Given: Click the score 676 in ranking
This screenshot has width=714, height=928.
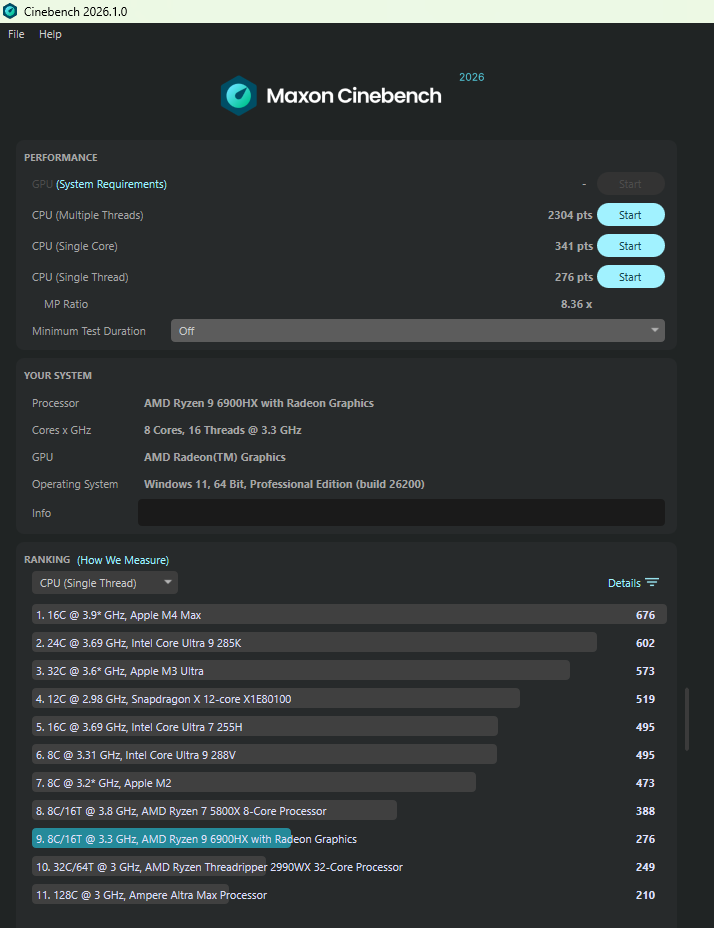Looking at the screenshot, I should pyautogui.click(x=645, y=615).
